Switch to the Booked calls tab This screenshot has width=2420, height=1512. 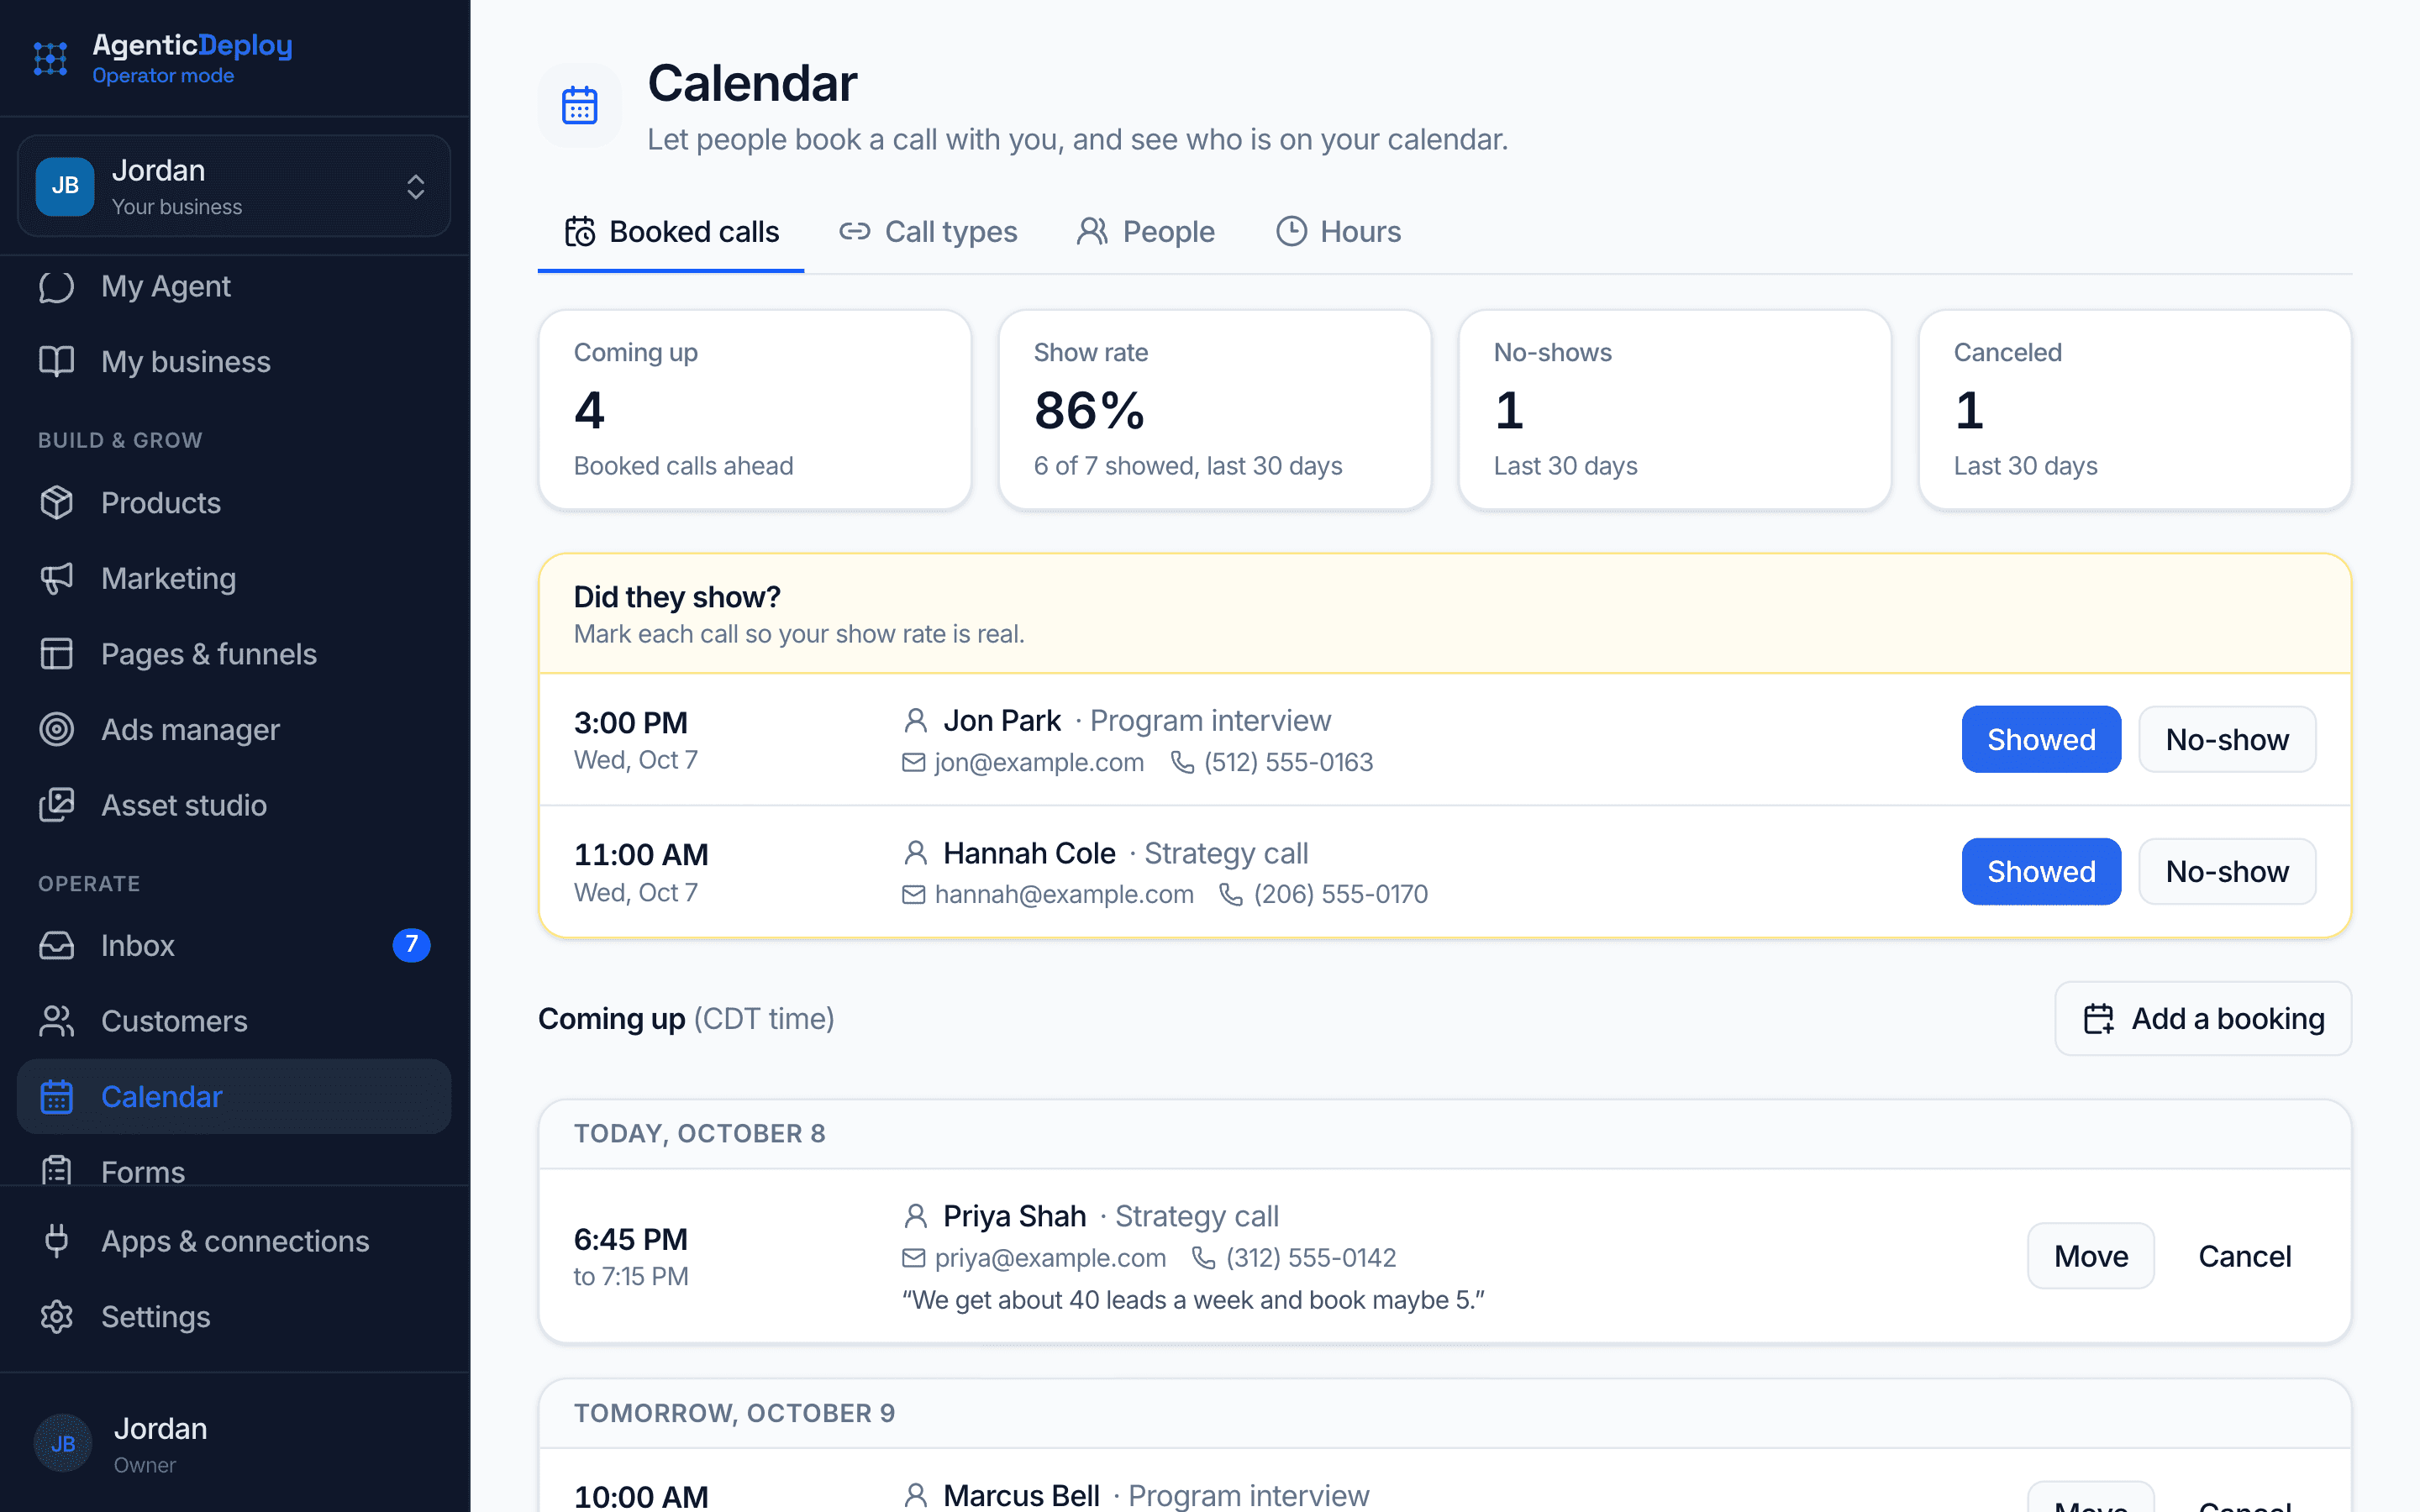pos(671,232)
